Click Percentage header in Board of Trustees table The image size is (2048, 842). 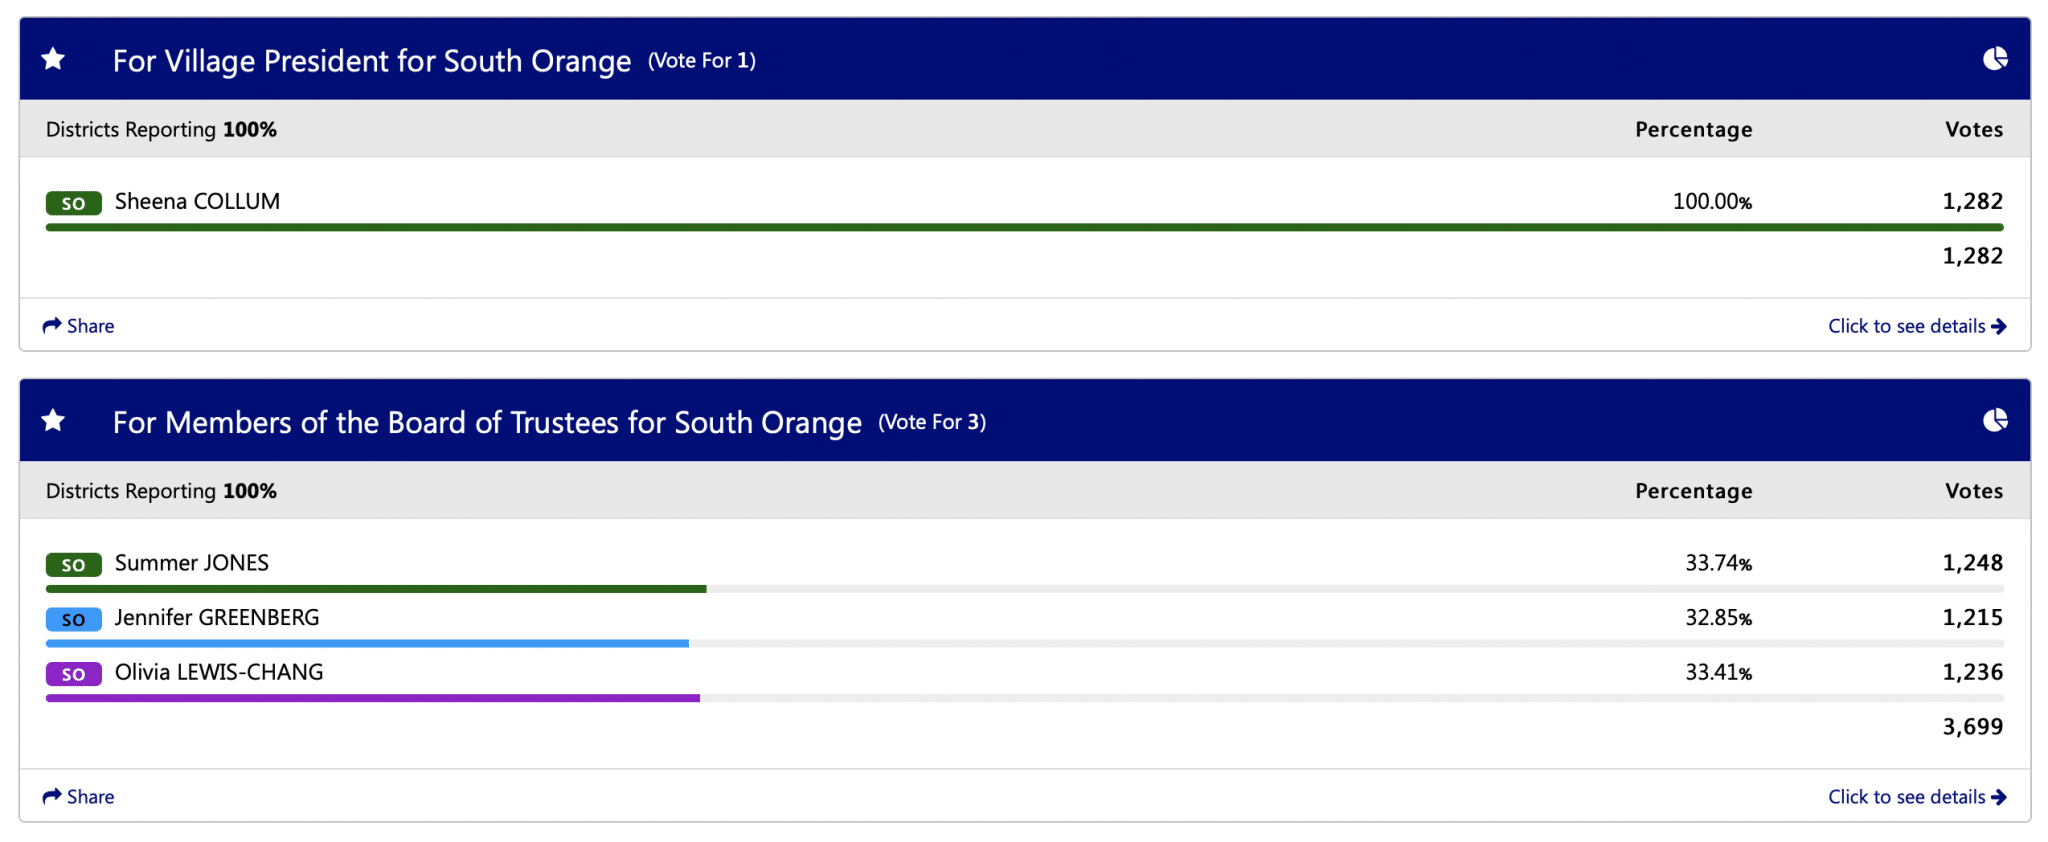tap(1694, 491)
